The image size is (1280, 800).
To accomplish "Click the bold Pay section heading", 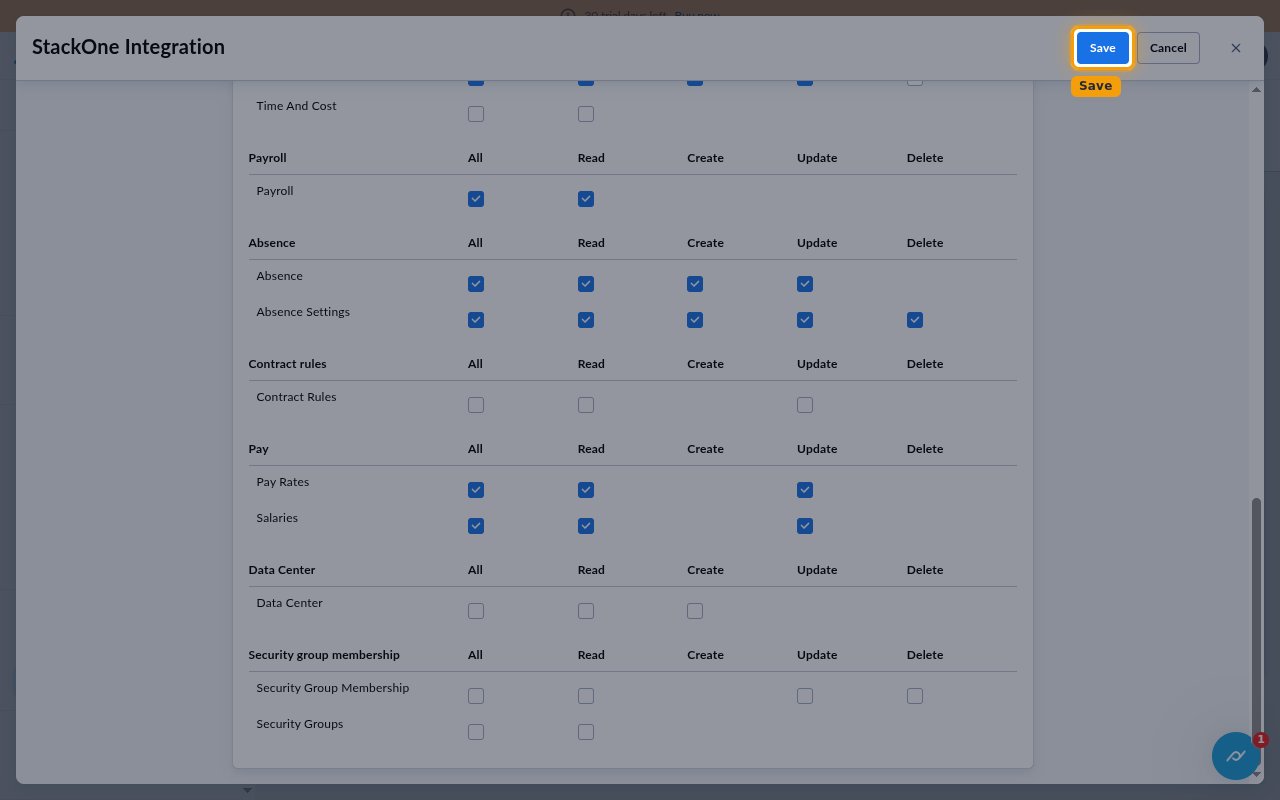I will coord(259,449).
